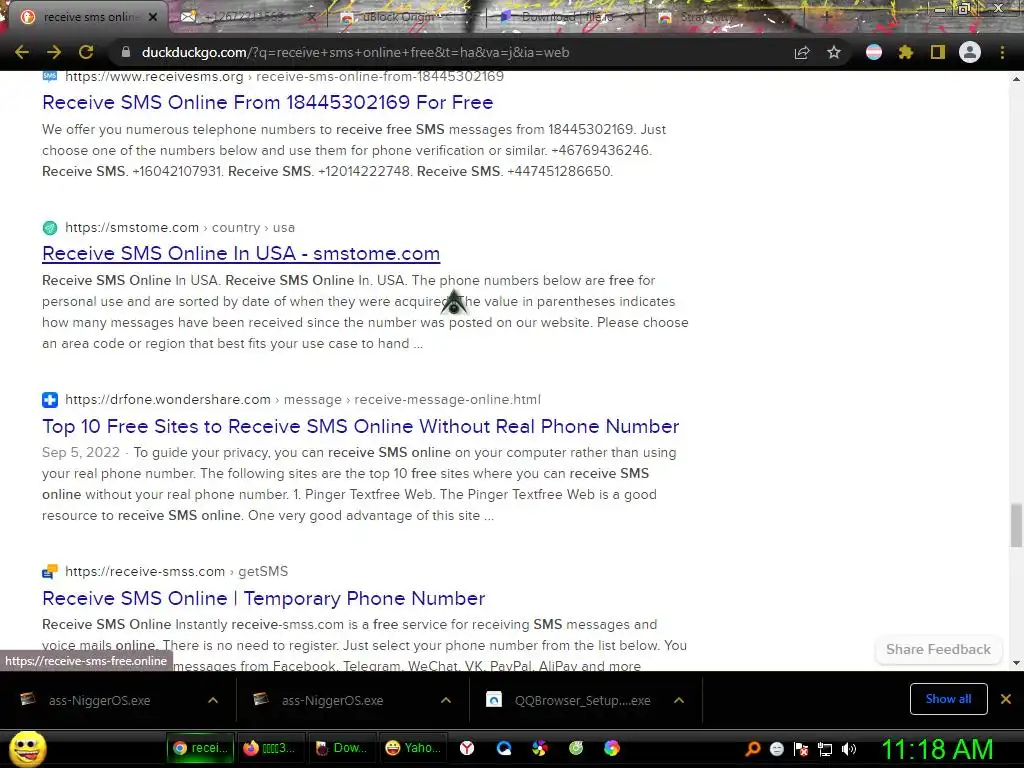Screen dimensions: 1024x768
Task: Open a new tab with the plus button
Action: tap(827, 17)
